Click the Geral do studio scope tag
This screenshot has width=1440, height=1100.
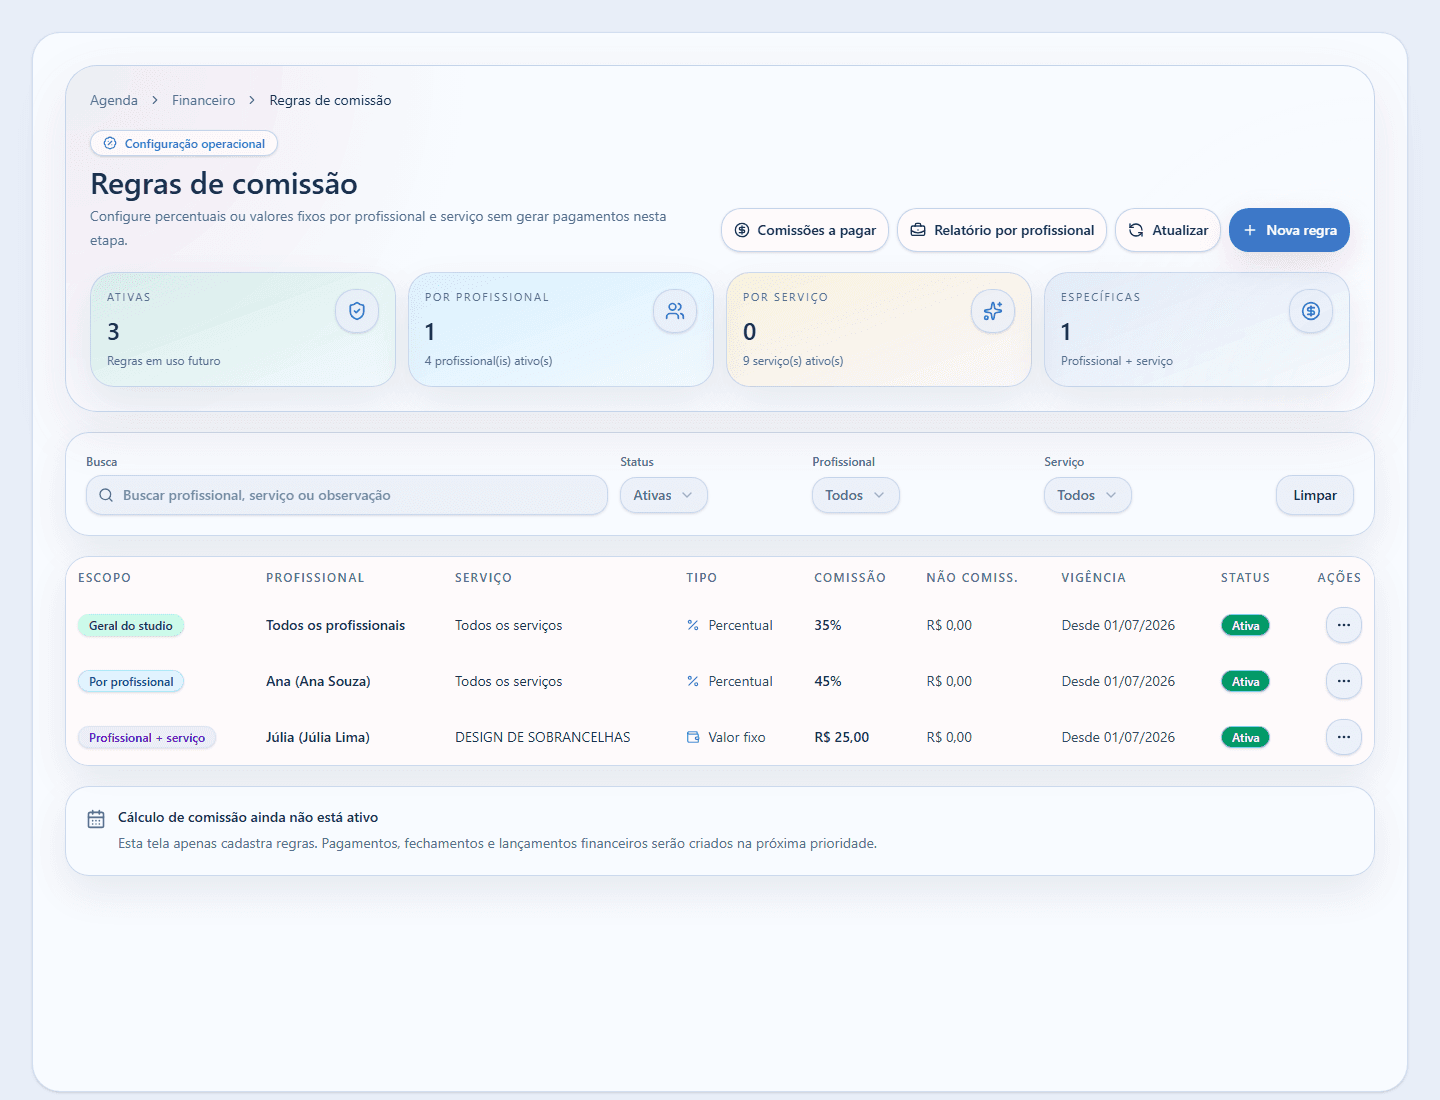coord(131,626)
